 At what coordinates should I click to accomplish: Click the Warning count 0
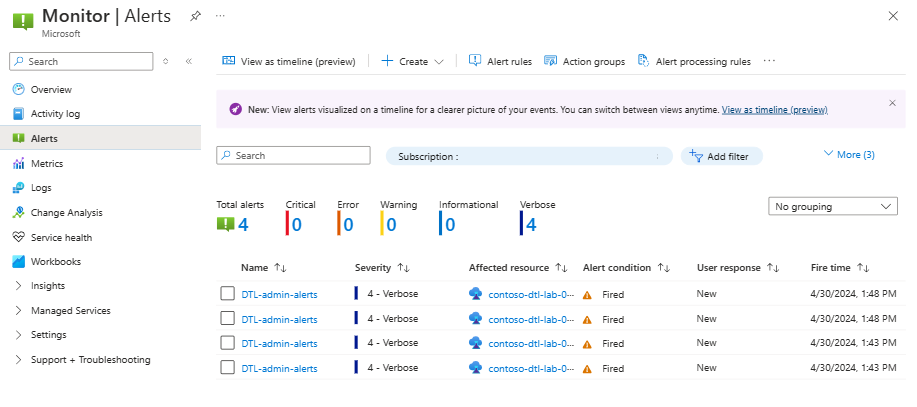pos(391,225)
